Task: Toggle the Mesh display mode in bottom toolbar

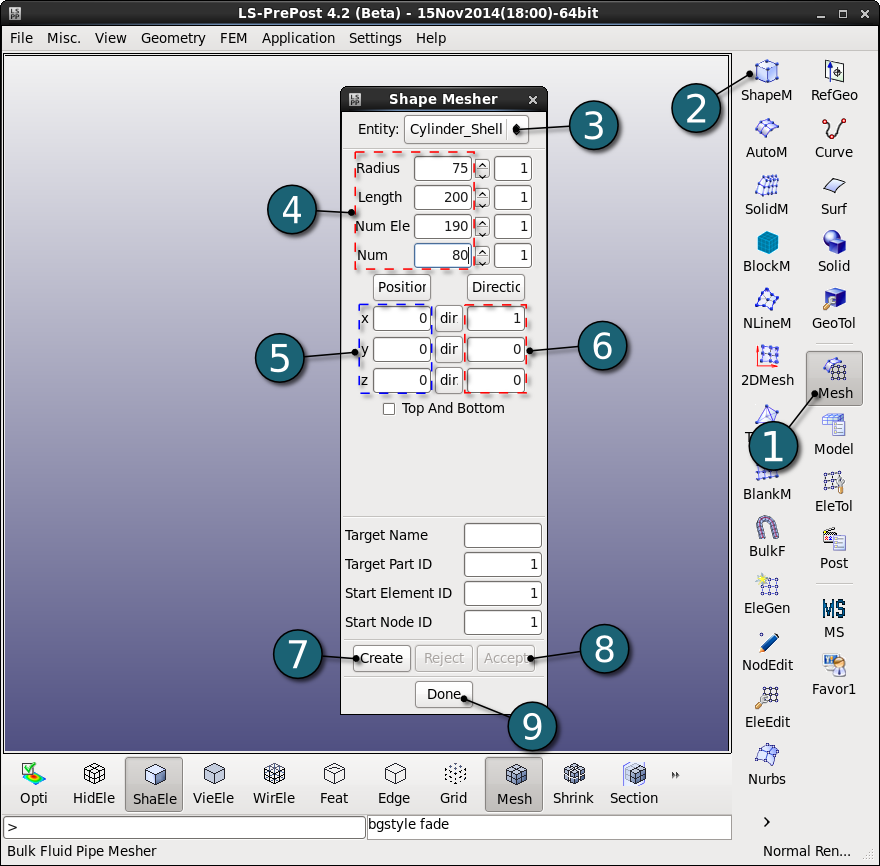Action: click(x=514, y=784)
